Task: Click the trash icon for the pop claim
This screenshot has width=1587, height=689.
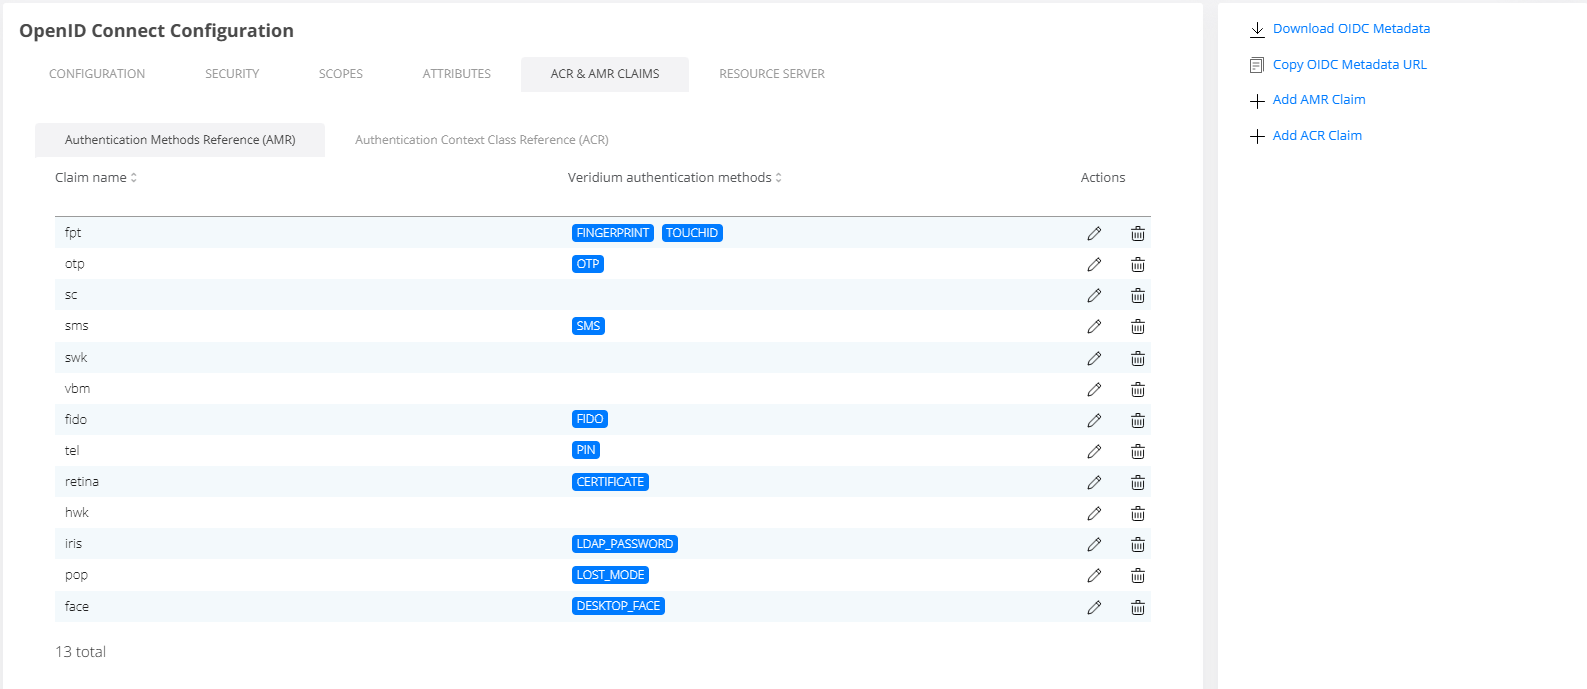Action: click(1137, 576)
